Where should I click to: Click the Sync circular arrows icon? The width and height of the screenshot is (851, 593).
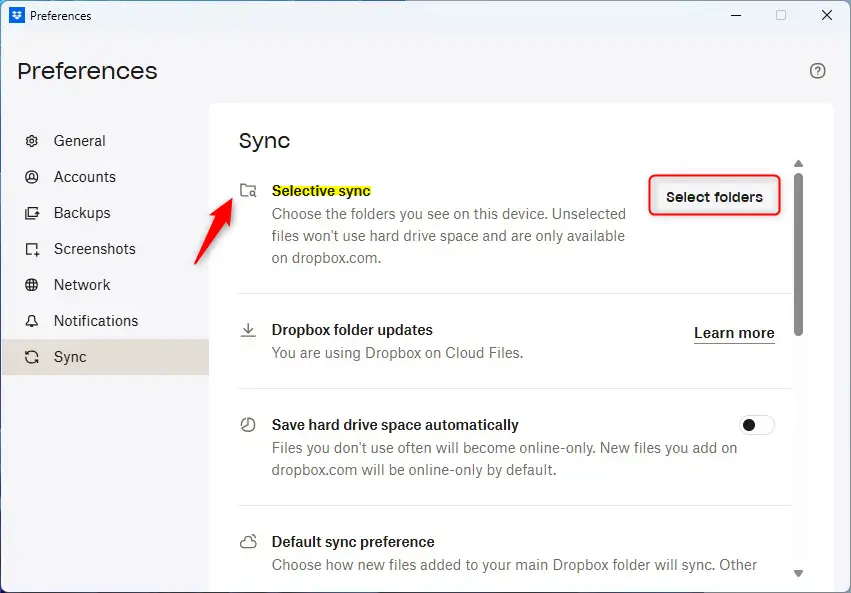click(32, 357)
